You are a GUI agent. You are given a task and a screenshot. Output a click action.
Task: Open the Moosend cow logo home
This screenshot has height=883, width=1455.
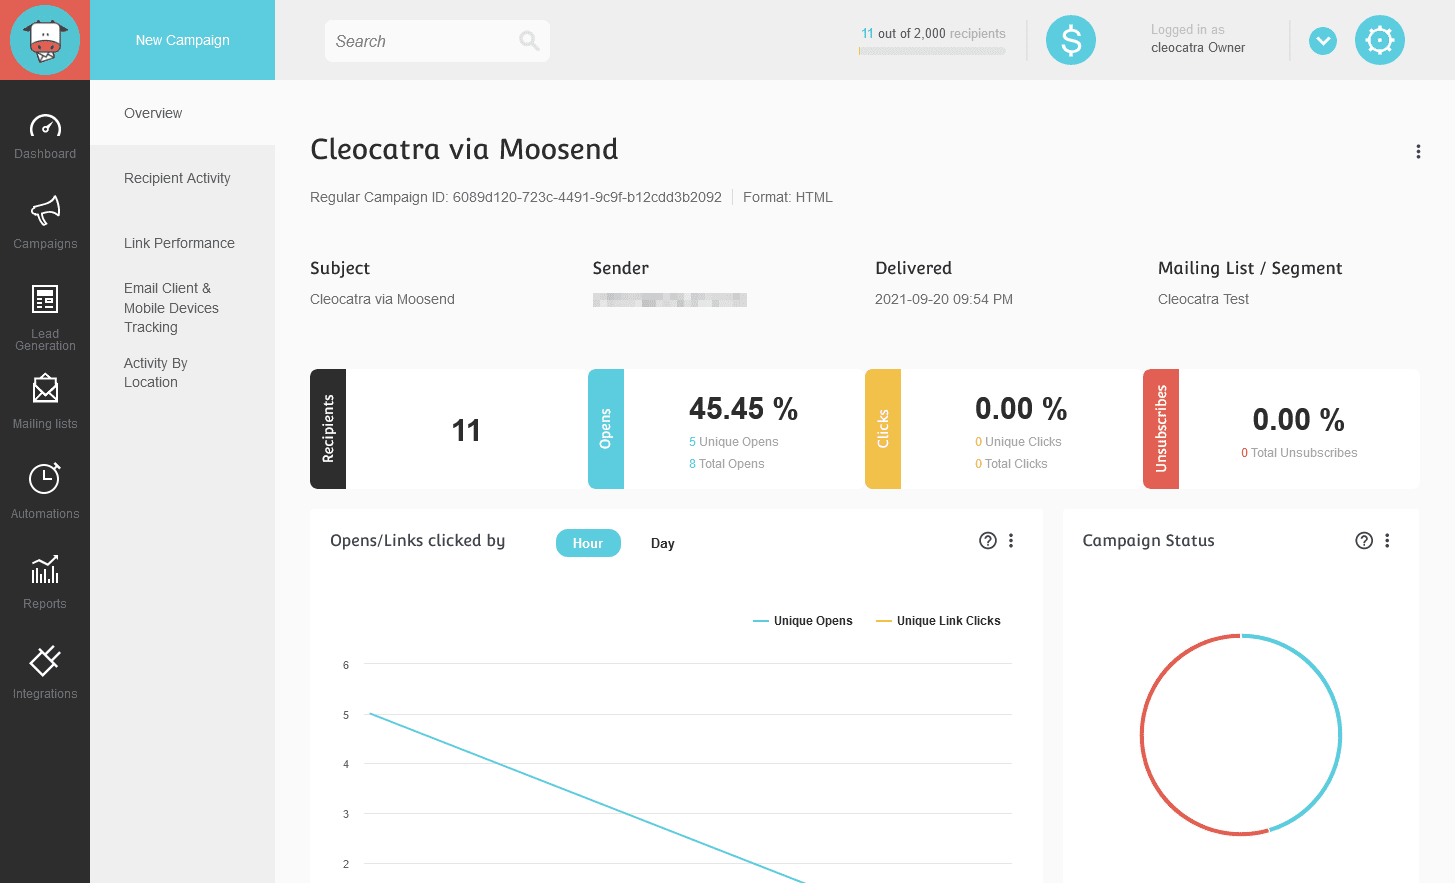[x=45, y=40]
